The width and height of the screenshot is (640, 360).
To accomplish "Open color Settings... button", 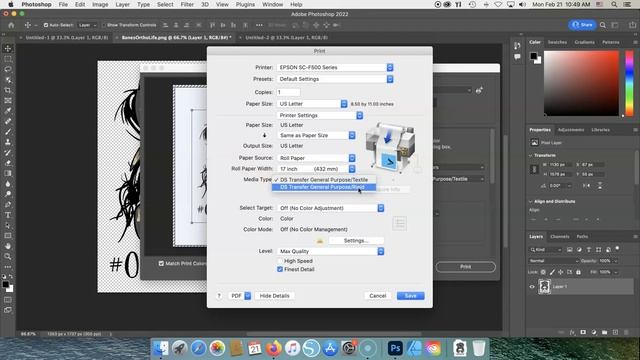I will tap(356, 241).
